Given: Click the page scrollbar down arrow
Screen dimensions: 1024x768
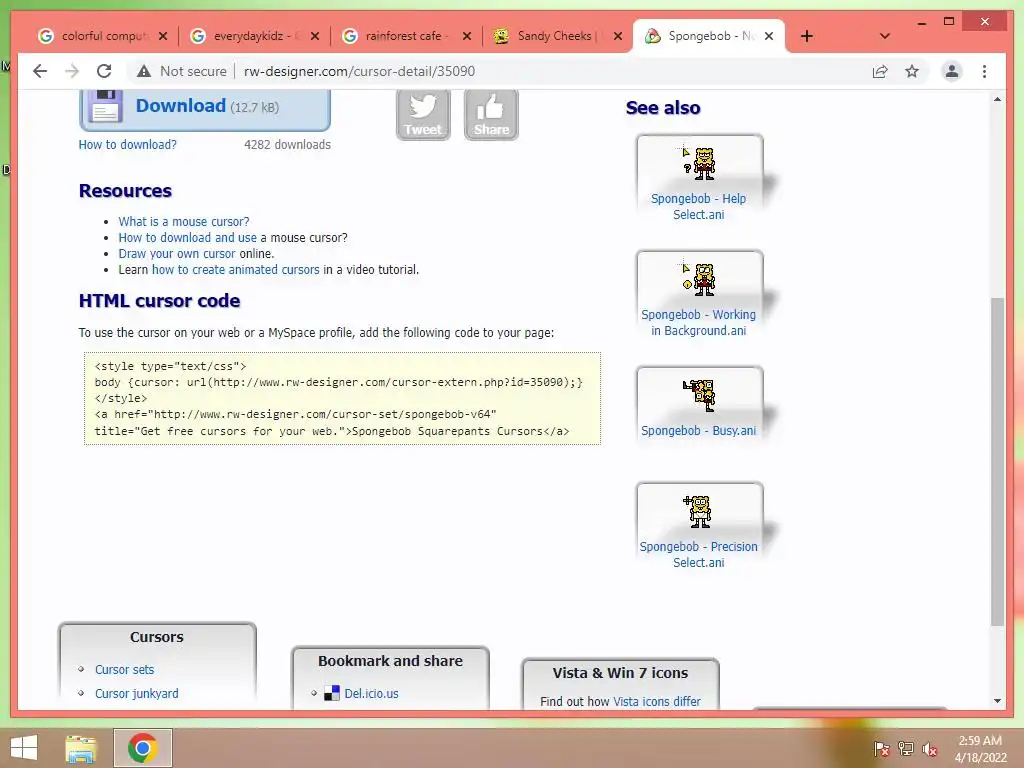Looking at the screenshot, I should (997, 701).
